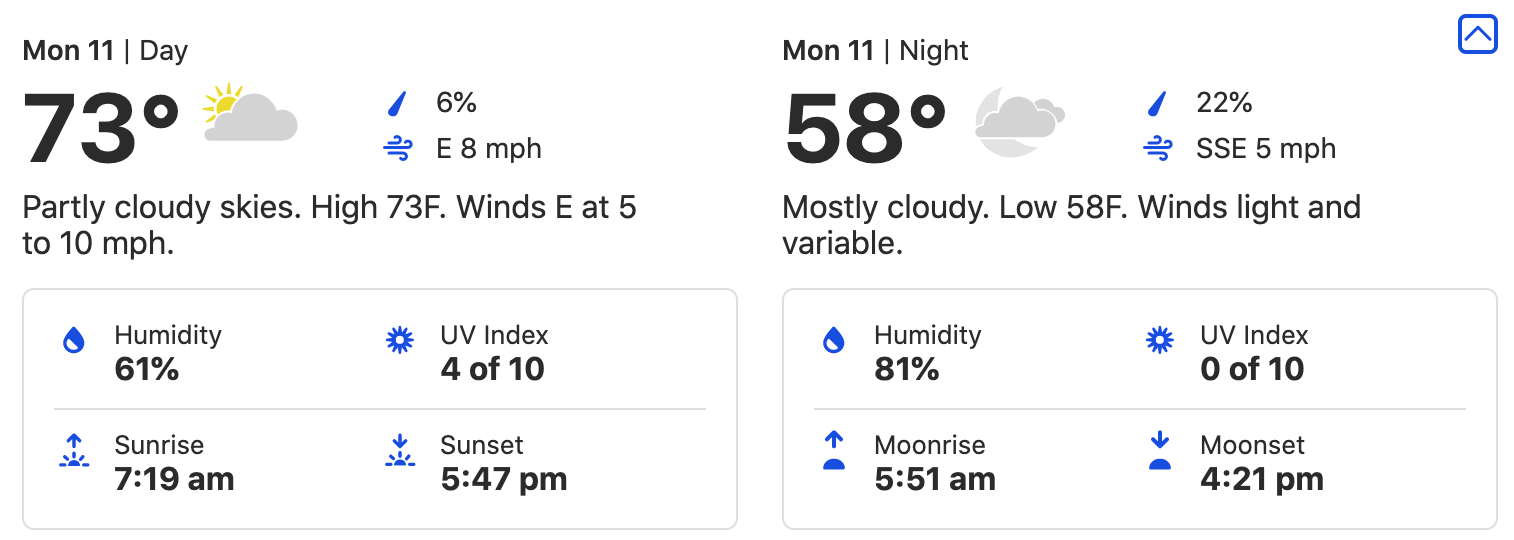1514x540 pixels.
Task: Click the Sunrise icon
Action: 74,451
